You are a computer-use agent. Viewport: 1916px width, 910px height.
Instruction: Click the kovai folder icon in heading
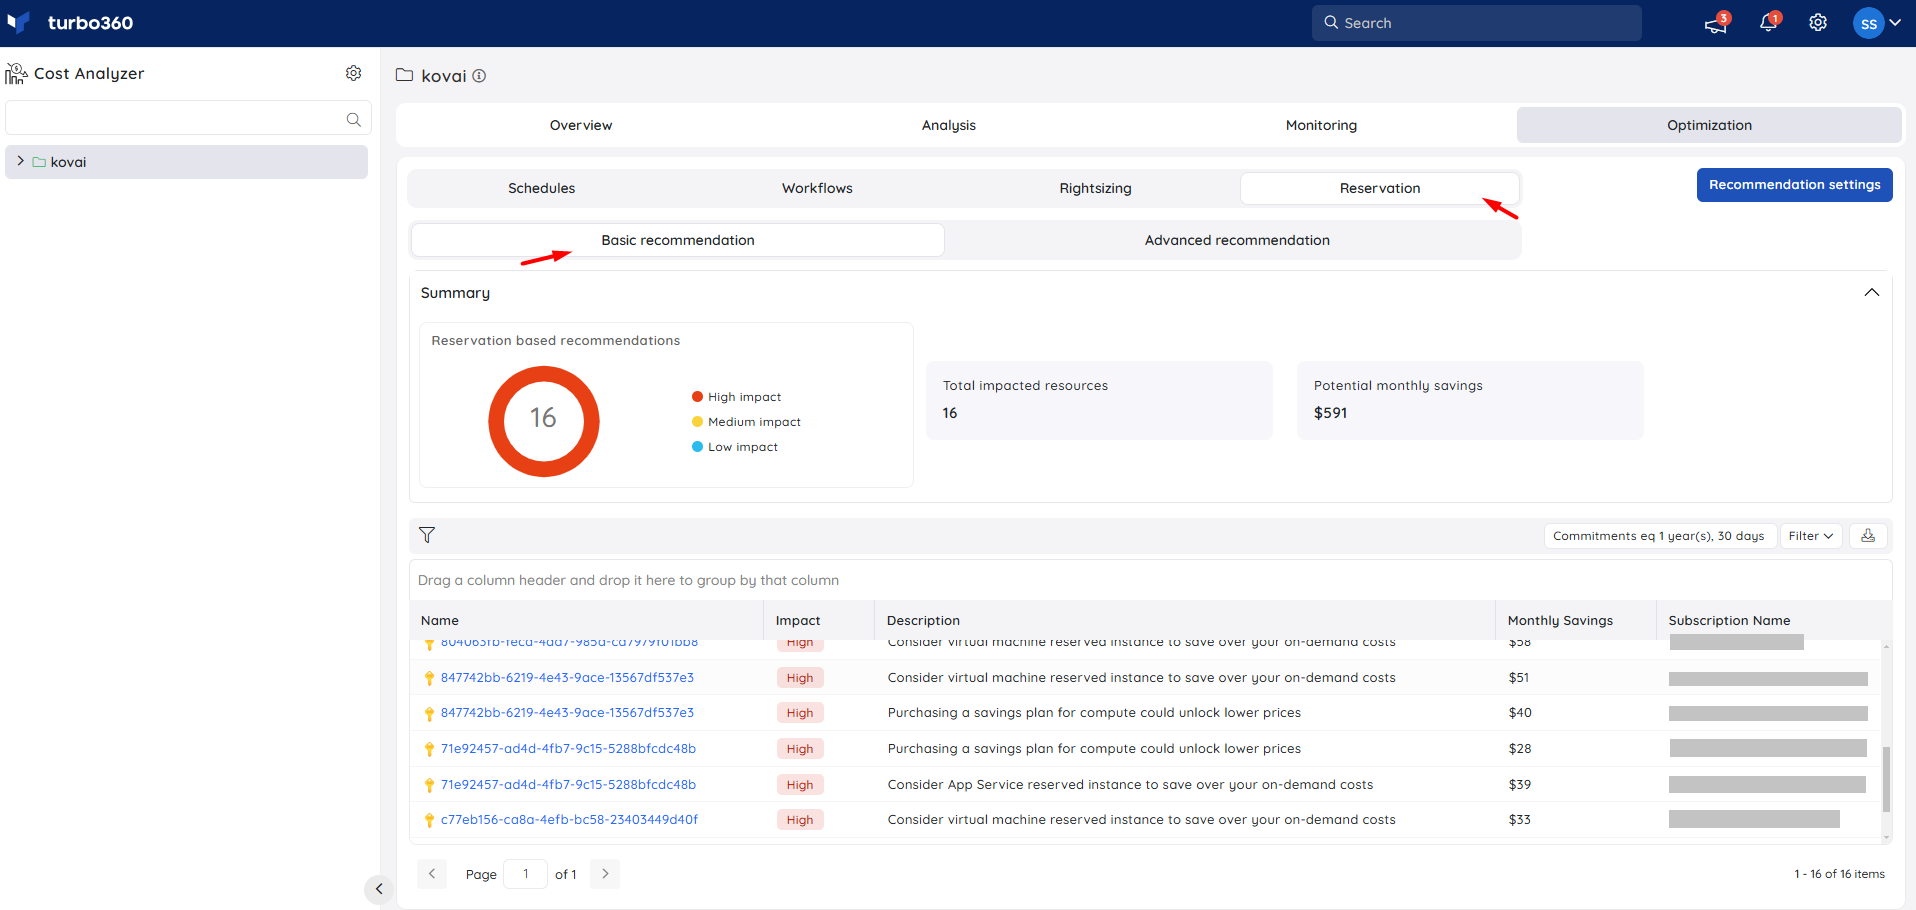point(405,75)
